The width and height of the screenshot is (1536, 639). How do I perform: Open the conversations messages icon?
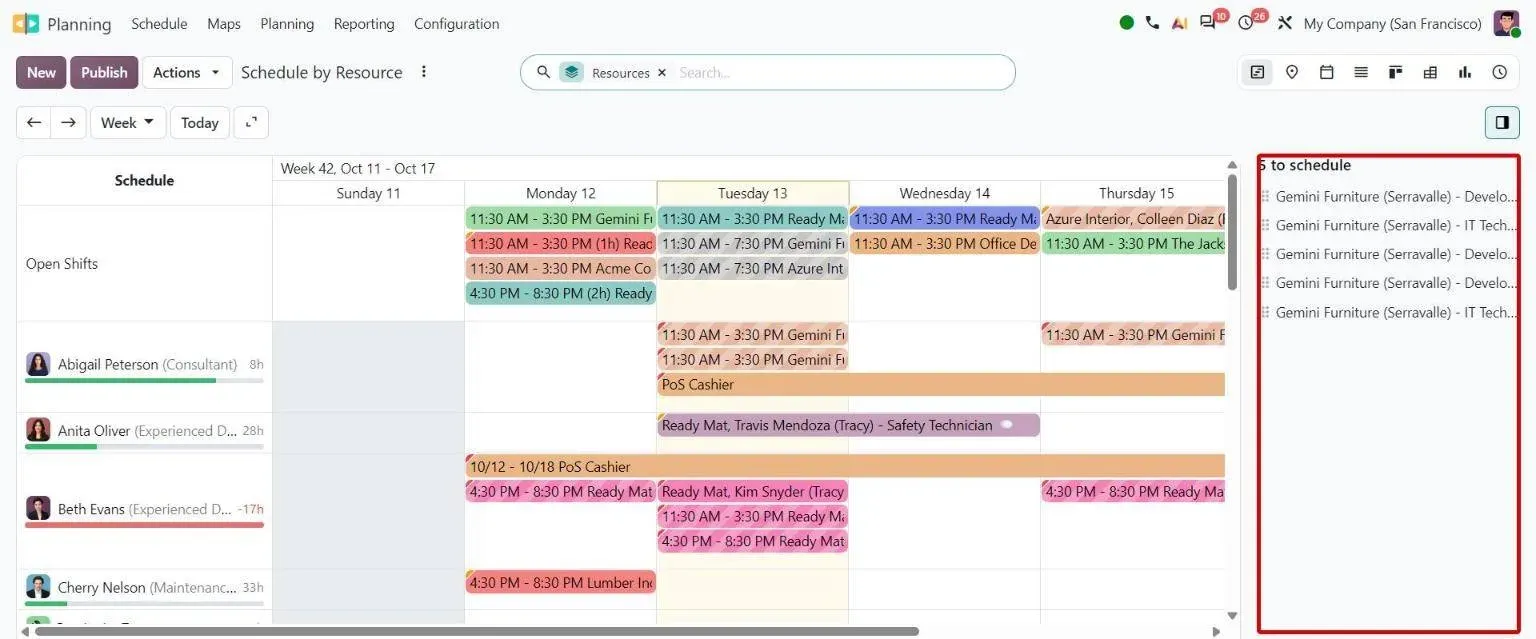(x=1208, y=23)
